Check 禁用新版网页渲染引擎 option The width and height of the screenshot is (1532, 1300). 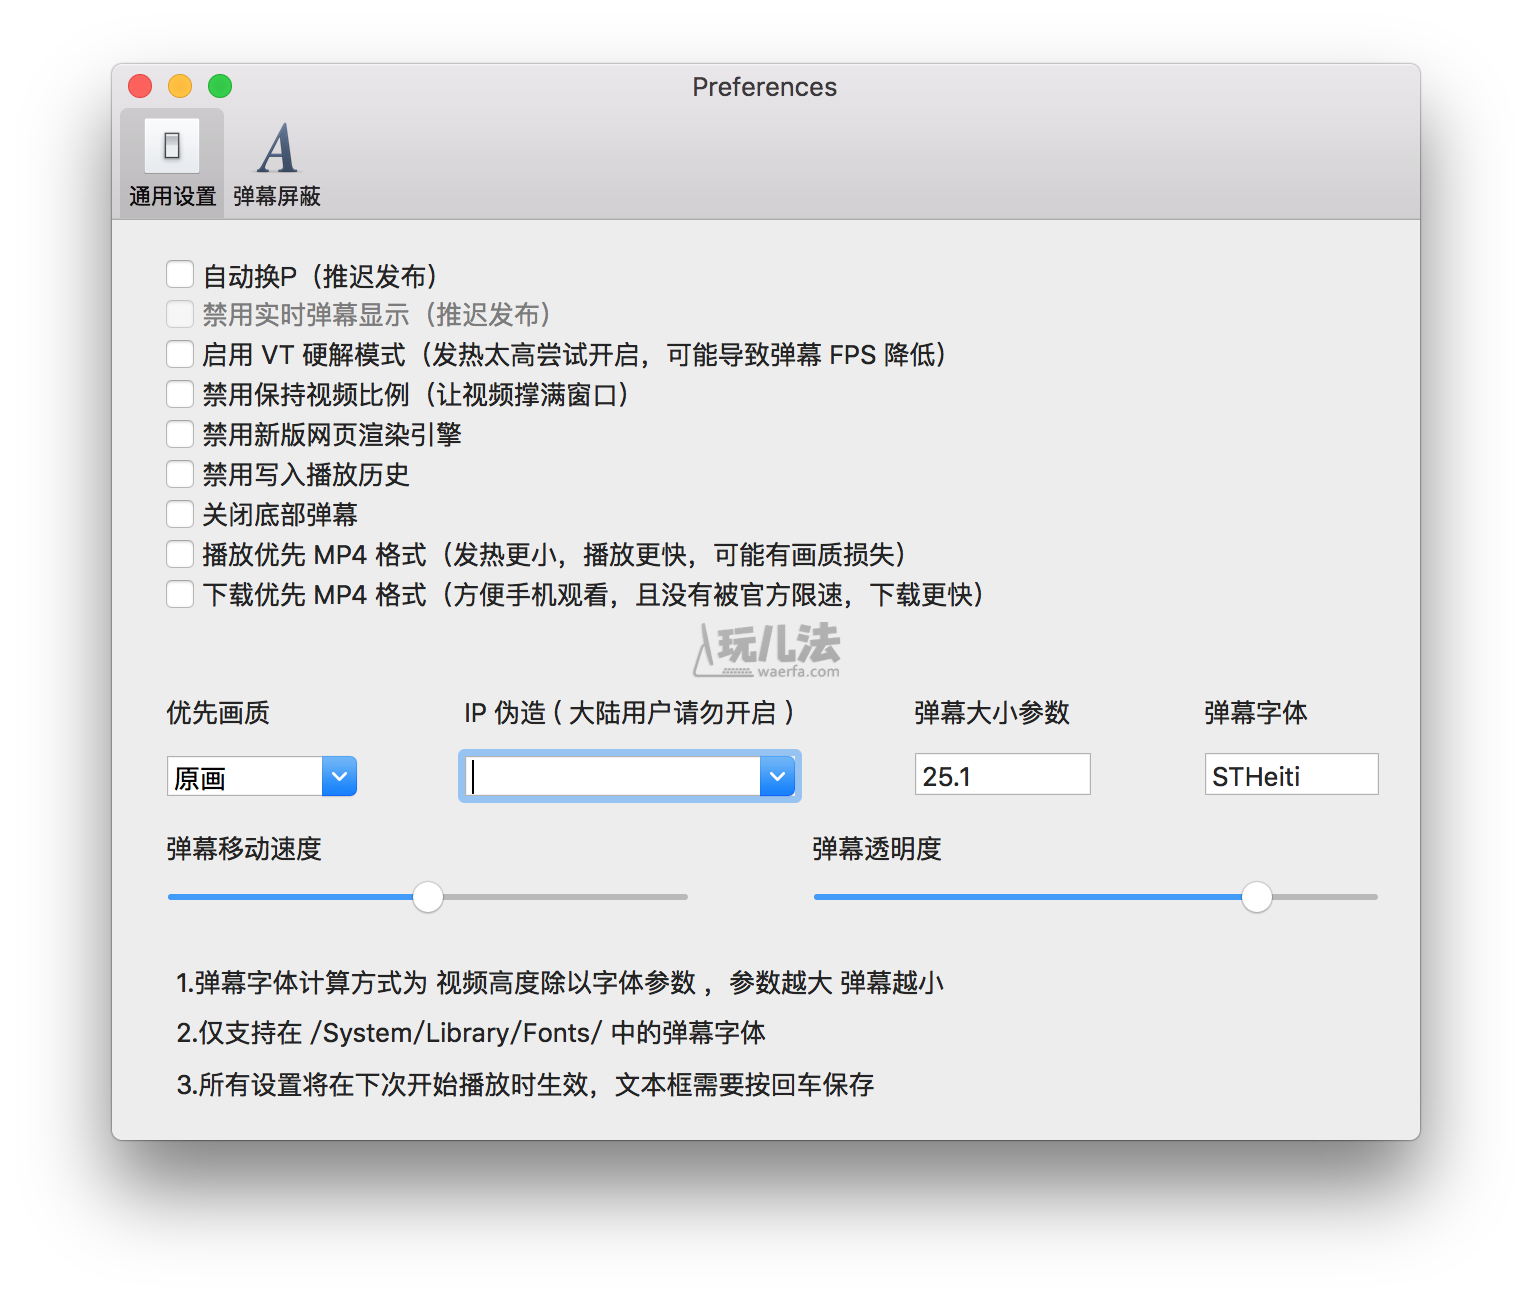pyautogui.click(x=180, y=434)
